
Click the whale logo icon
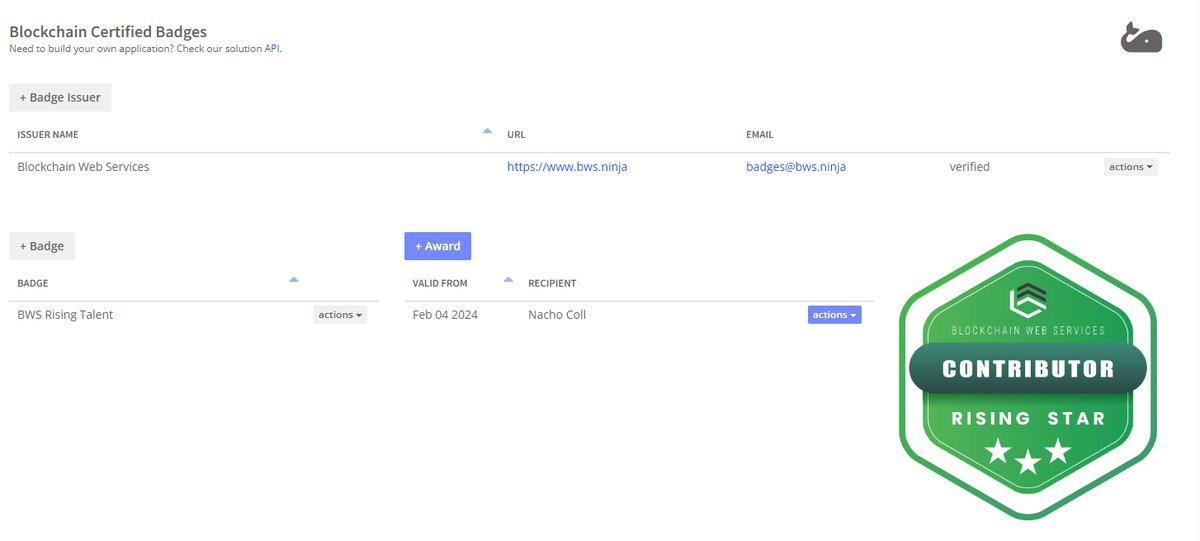1141,37
